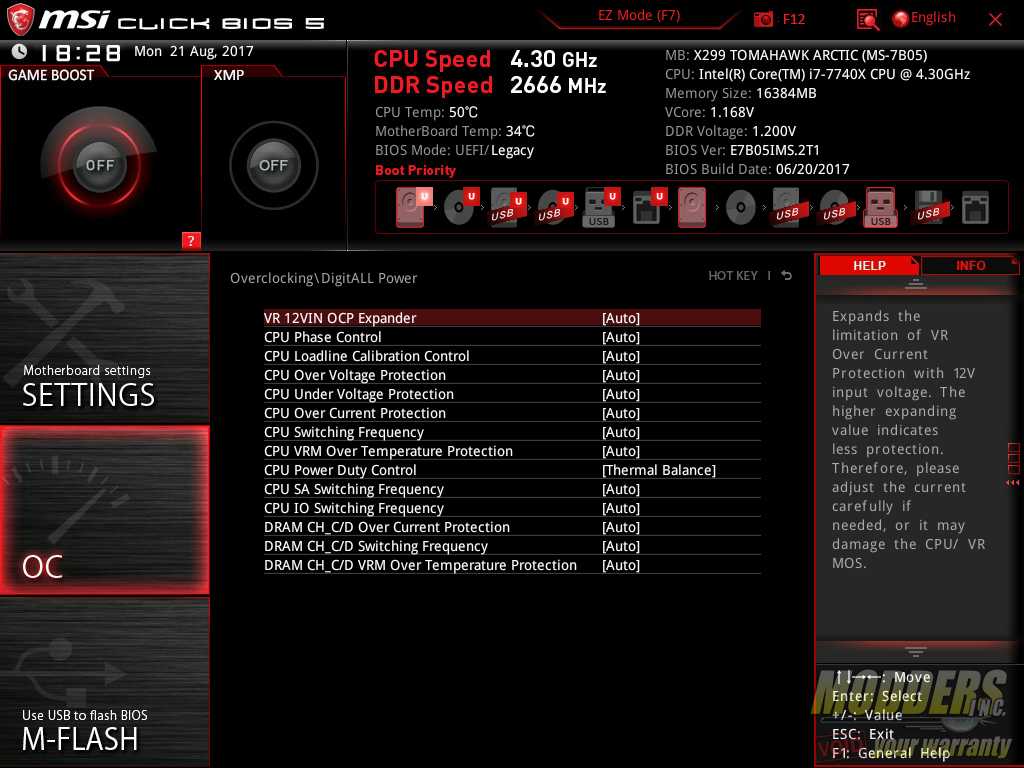Click the English language selector
This screenshot has height=768, width=1024.
click(x=933, y=18)
